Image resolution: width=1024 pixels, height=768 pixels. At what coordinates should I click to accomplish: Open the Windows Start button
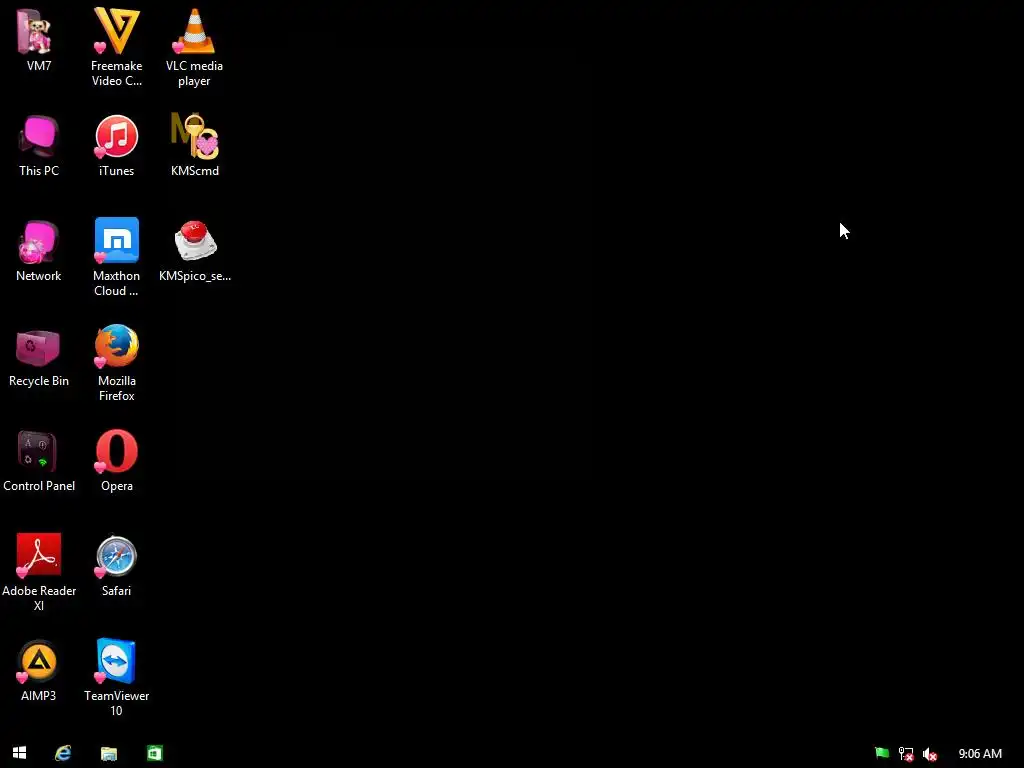click(20, 753)
